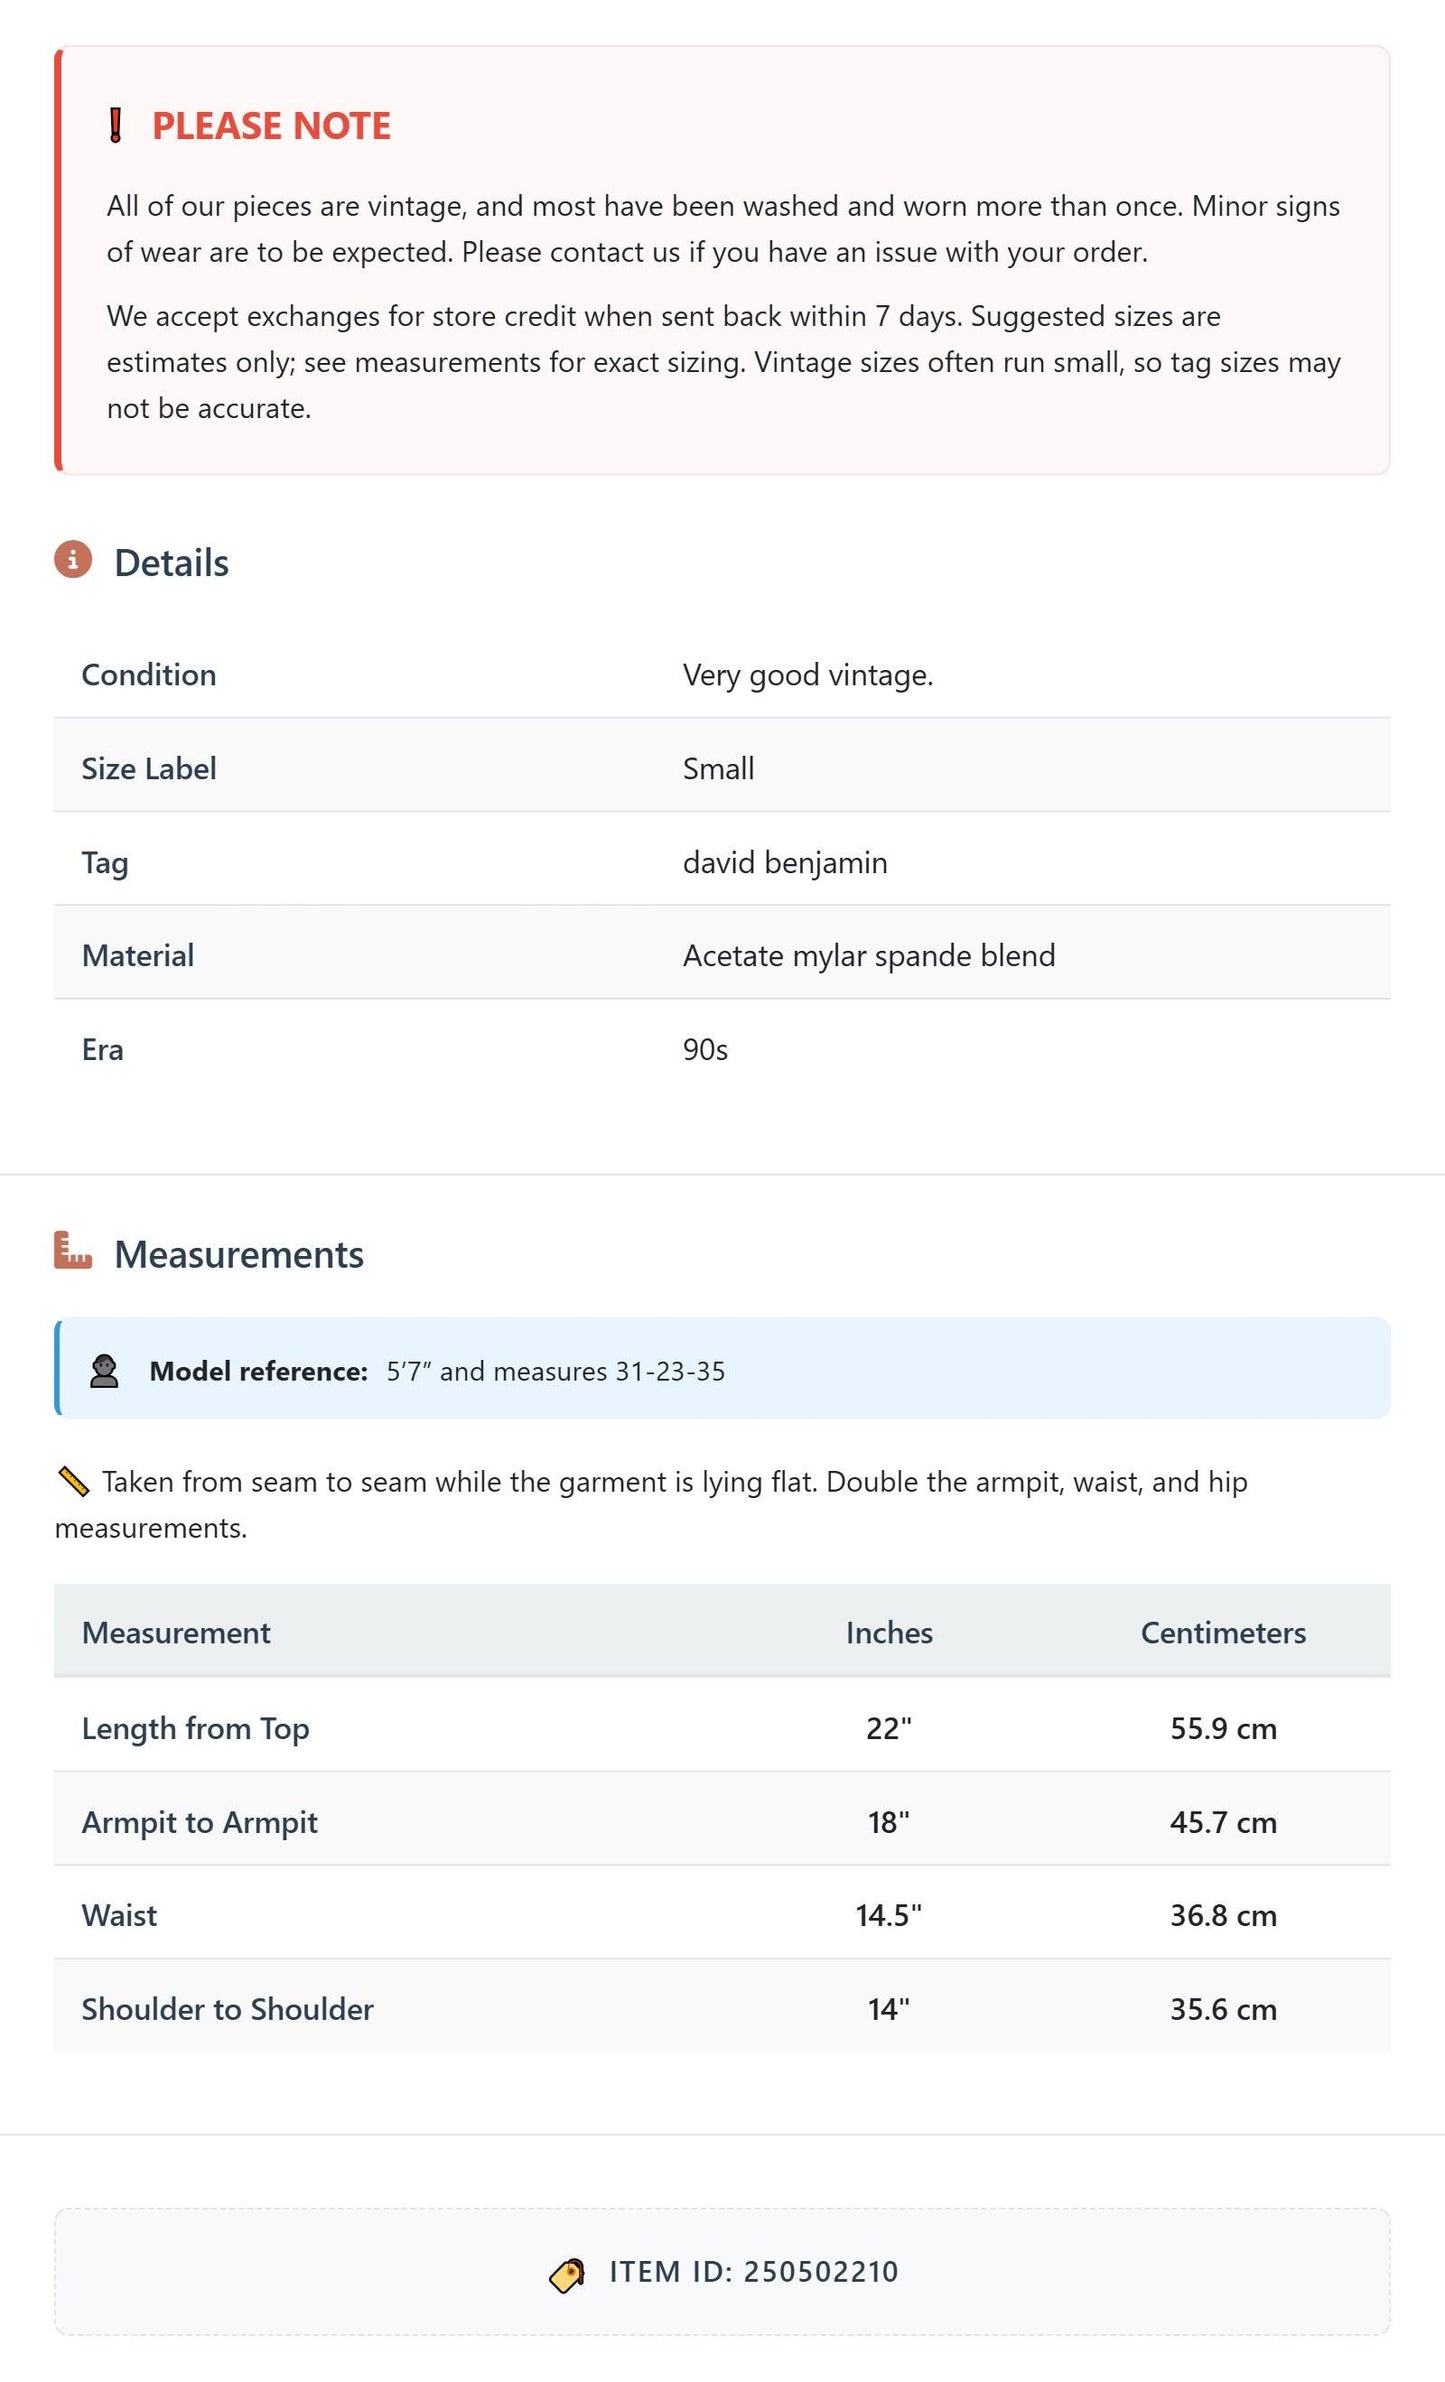Click the Details section heading

pyautogui.click(x=171, y=563)
